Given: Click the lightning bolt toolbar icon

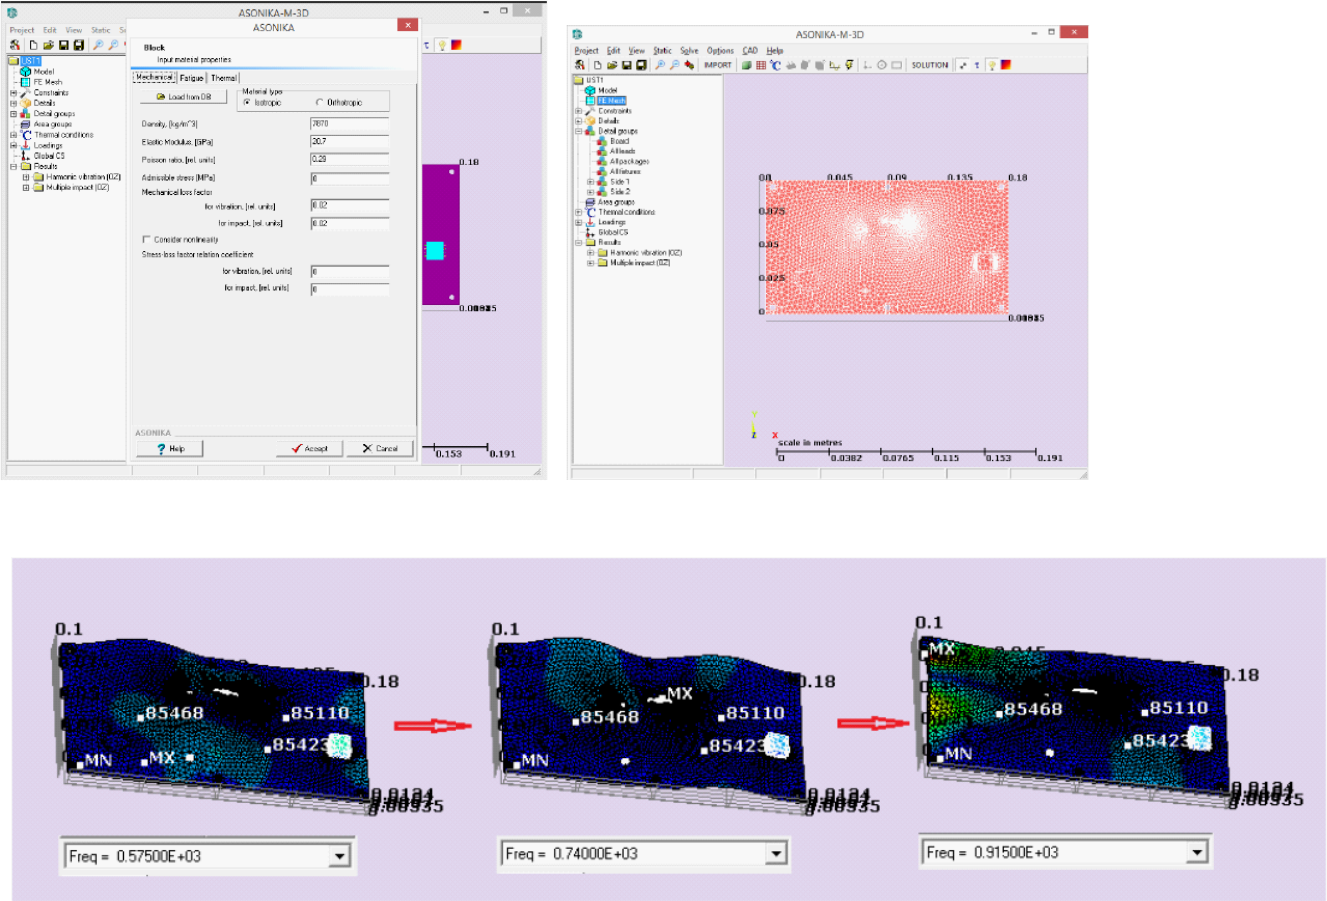Looking at the screenshot, I should pos(849,65).
